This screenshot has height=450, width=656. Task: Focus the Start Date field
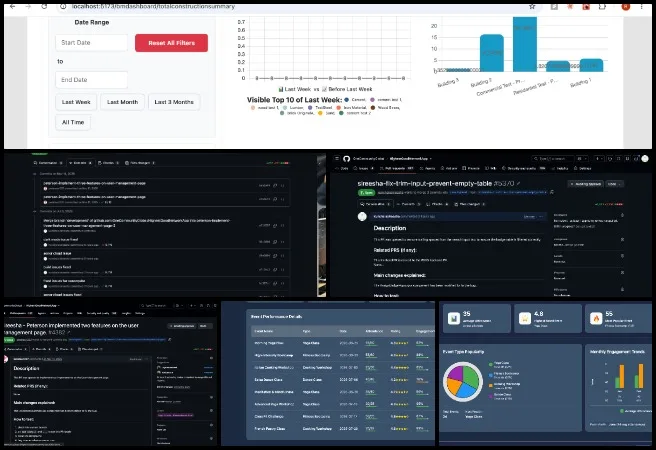(91, 43)
